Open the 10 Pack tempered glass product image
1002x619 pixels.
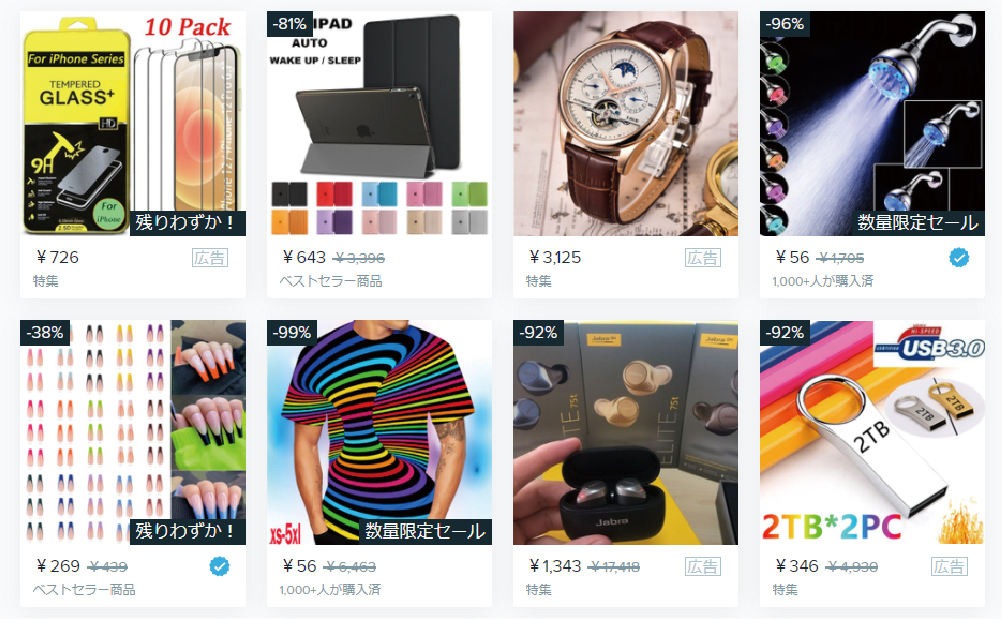click(x=133, y=123)
